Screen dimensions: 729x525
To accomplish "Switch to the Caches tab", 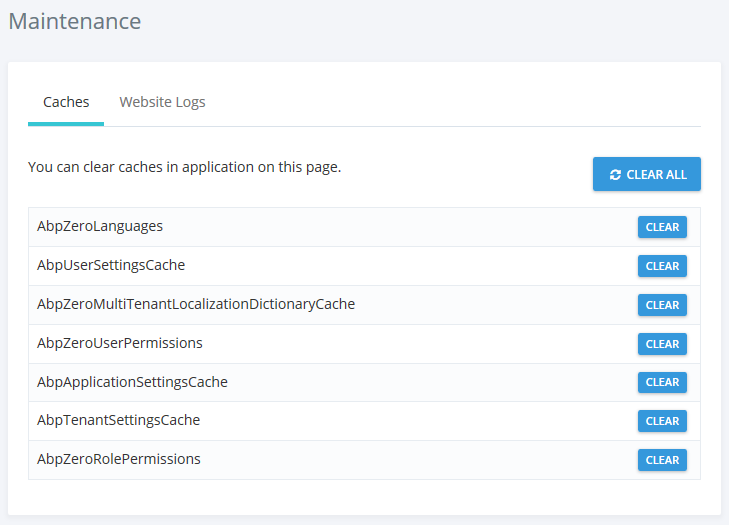I will tap(66, 102).
